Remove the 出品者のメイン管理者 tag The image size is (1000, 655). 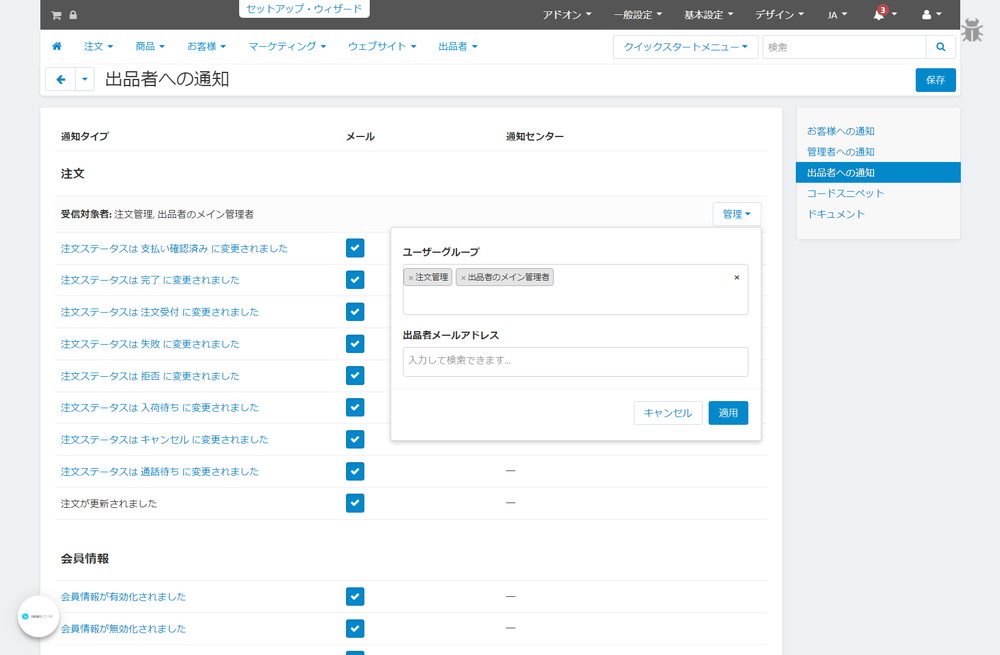click(x=463, y=277)
